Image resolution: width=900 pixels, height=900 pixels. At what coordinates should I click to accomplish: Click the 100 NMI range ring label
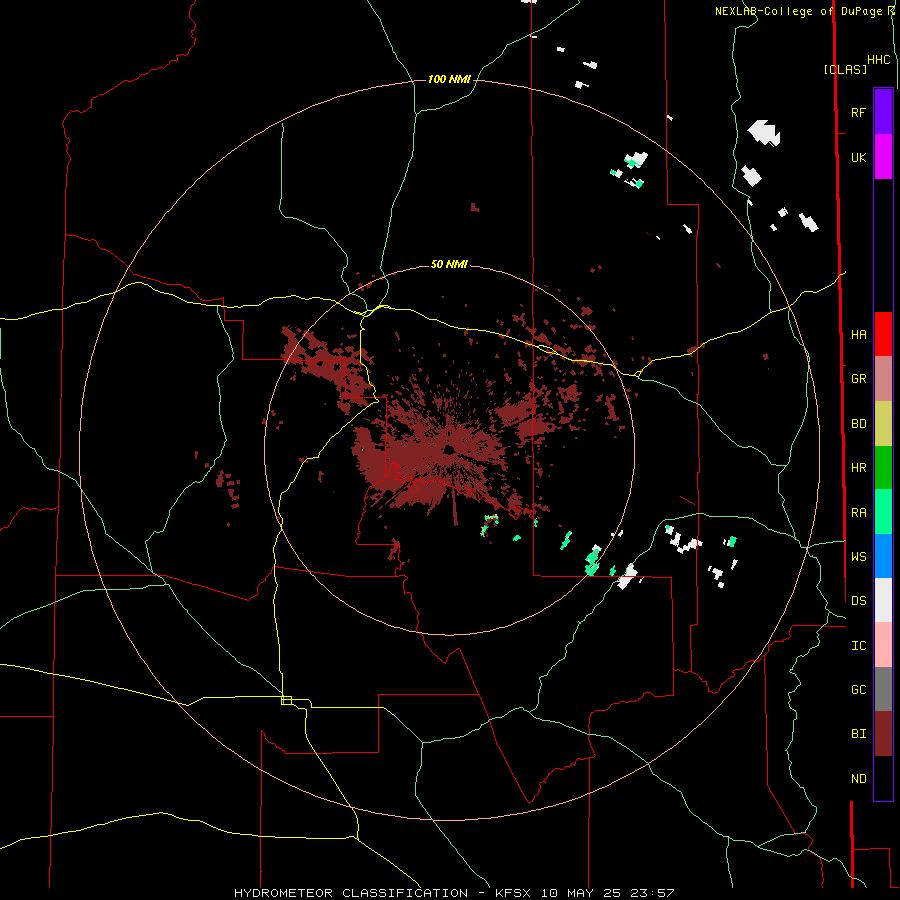pyautogui.click(x=449, y=79)
